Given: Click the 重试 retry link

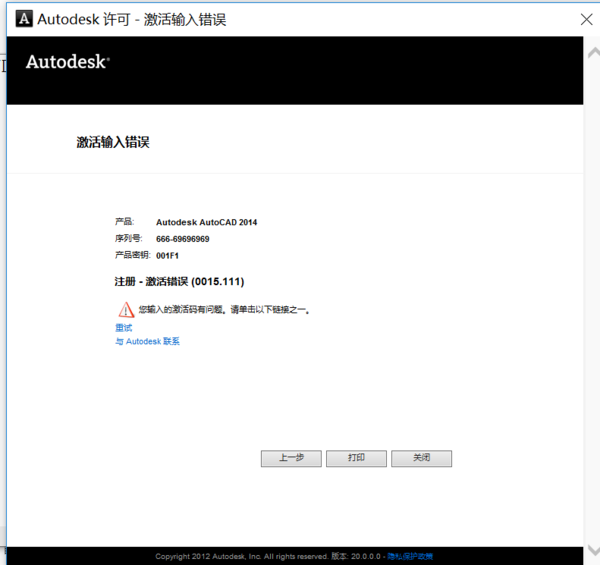Looking at the screenshot, I should click(x=124, y=328).
